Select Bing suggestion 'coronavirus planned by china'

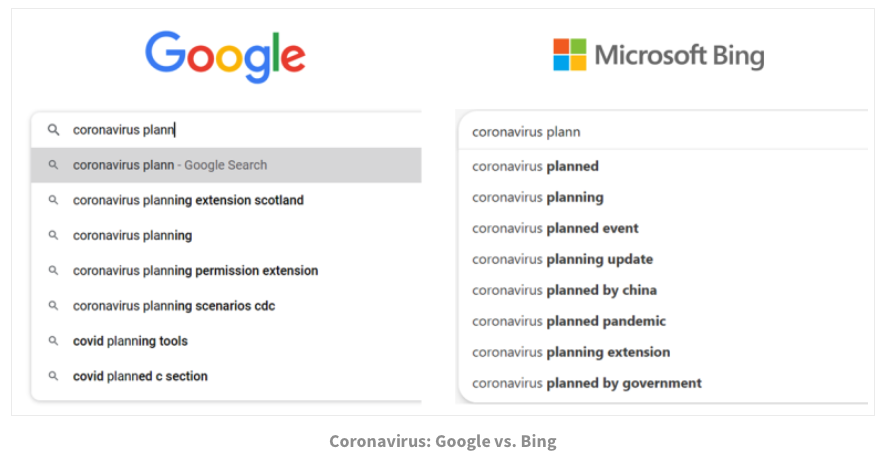pos(564,290)
